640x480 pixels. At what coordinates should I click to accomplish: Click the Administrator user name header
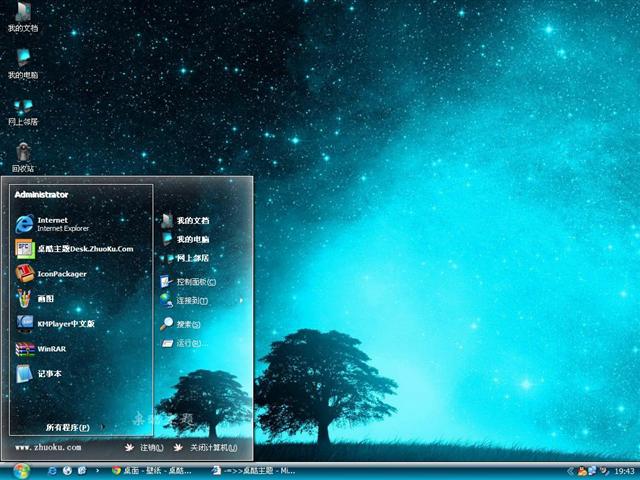tap(41, 195)
